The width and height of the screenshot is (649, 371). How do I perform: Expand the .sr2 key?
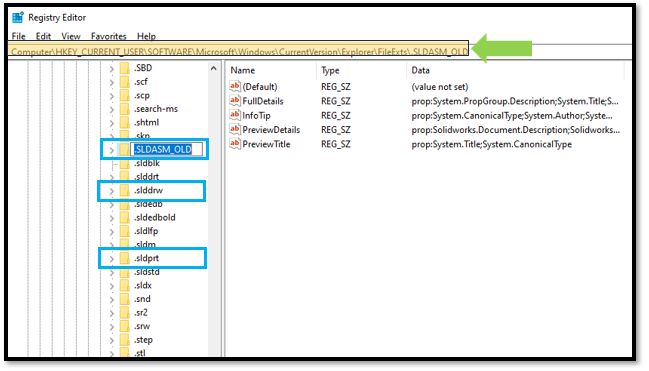[112, 313]
